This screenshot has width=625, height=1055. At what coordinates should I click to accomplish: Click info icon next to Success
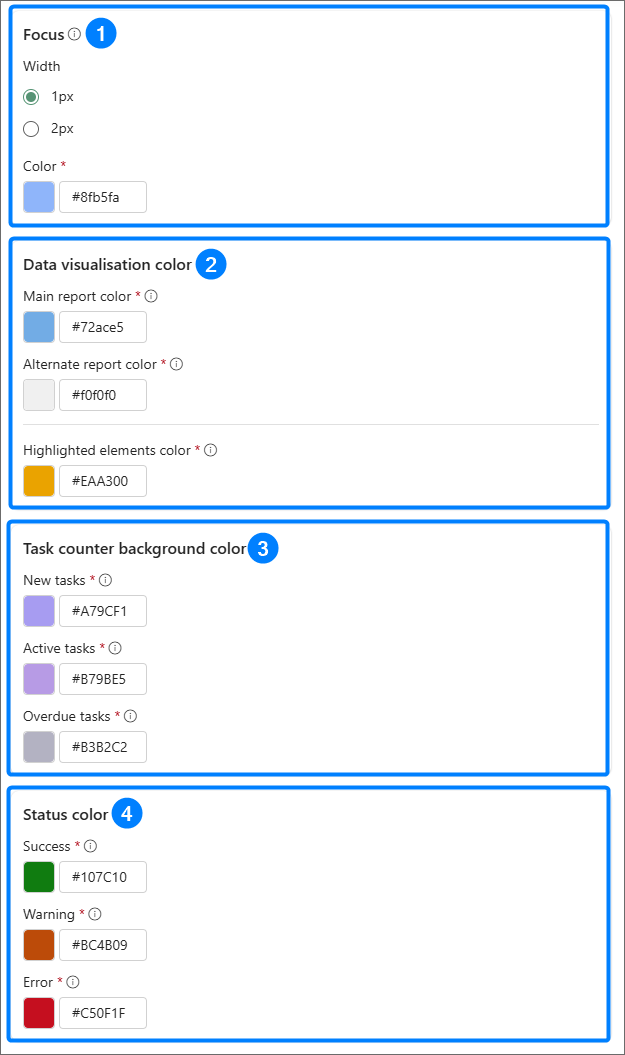pos(90,846)
